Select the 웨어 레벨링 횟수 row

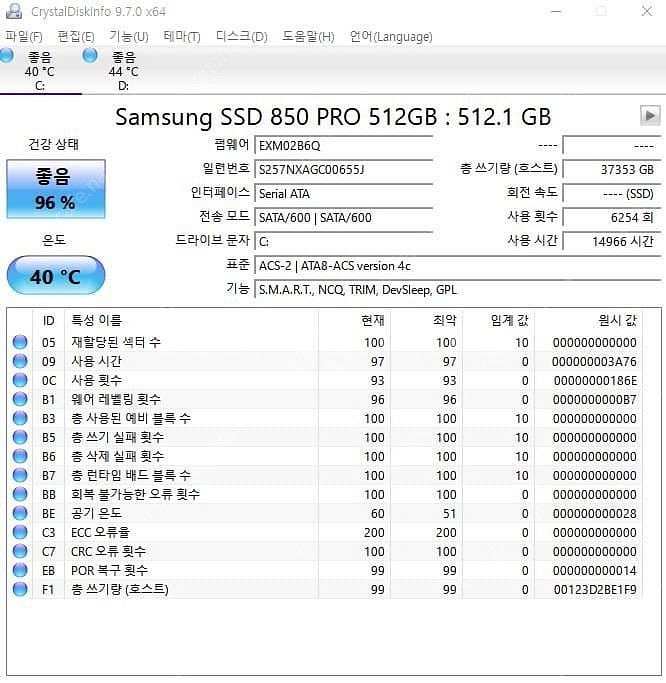325,399
